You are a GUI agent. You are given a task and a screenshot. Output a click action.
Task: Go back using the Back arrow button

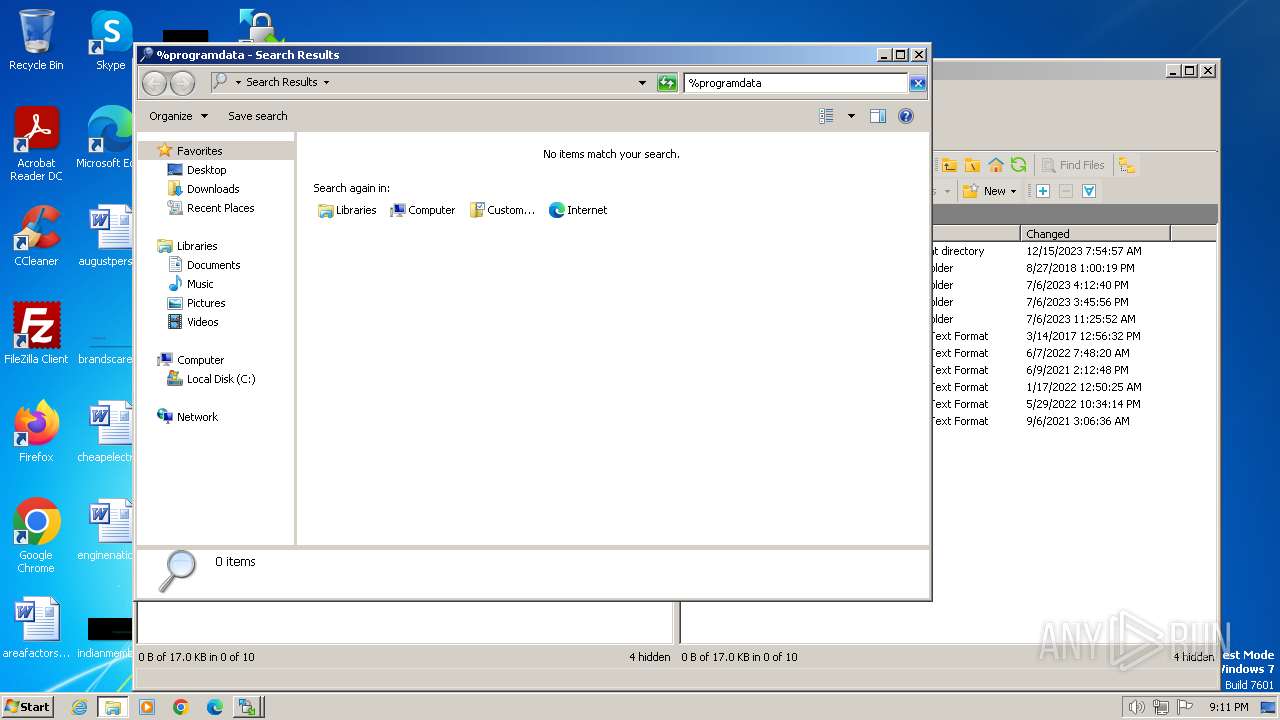(154, 83)
